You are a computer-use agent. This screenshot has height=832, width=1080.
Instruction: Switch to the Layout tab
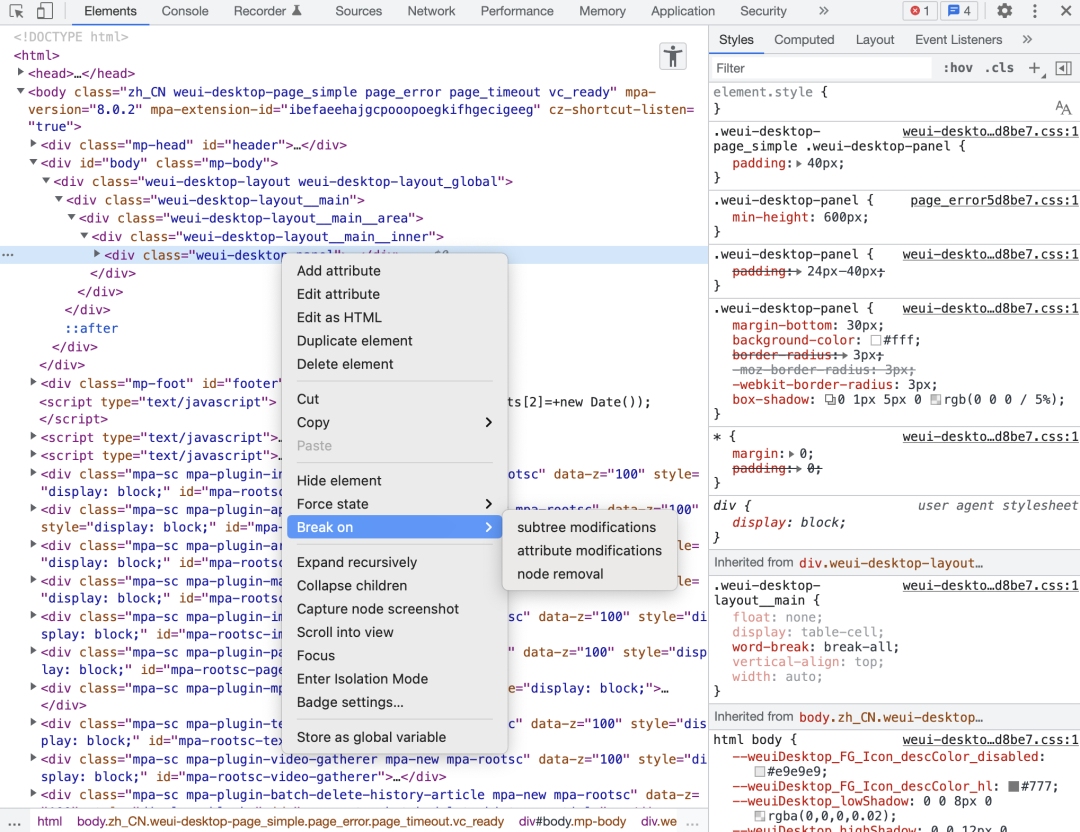(x=875, y=39)
